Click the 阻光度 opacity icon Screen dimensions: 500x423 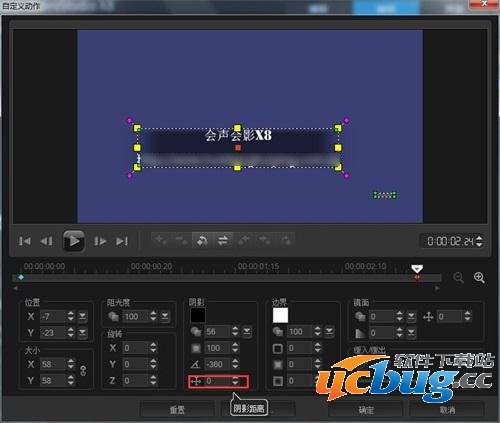tap(113, 316)
